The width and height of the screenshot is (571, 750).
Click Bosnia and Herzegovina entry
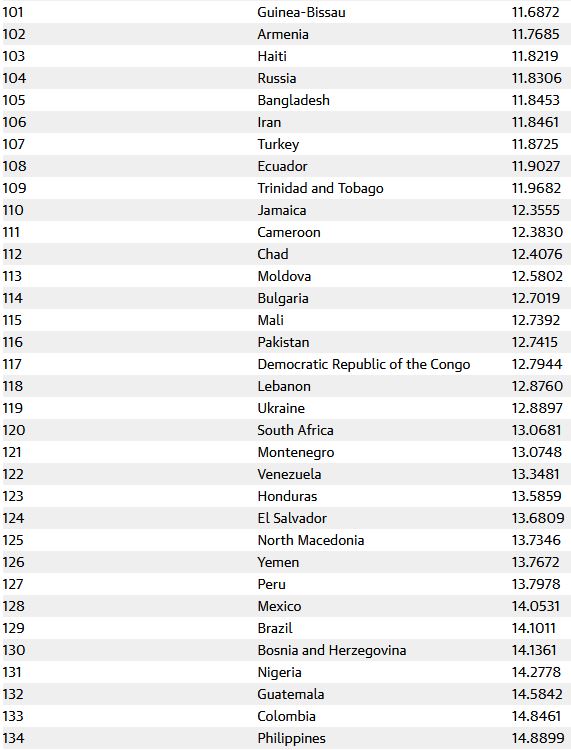point(331,650)
